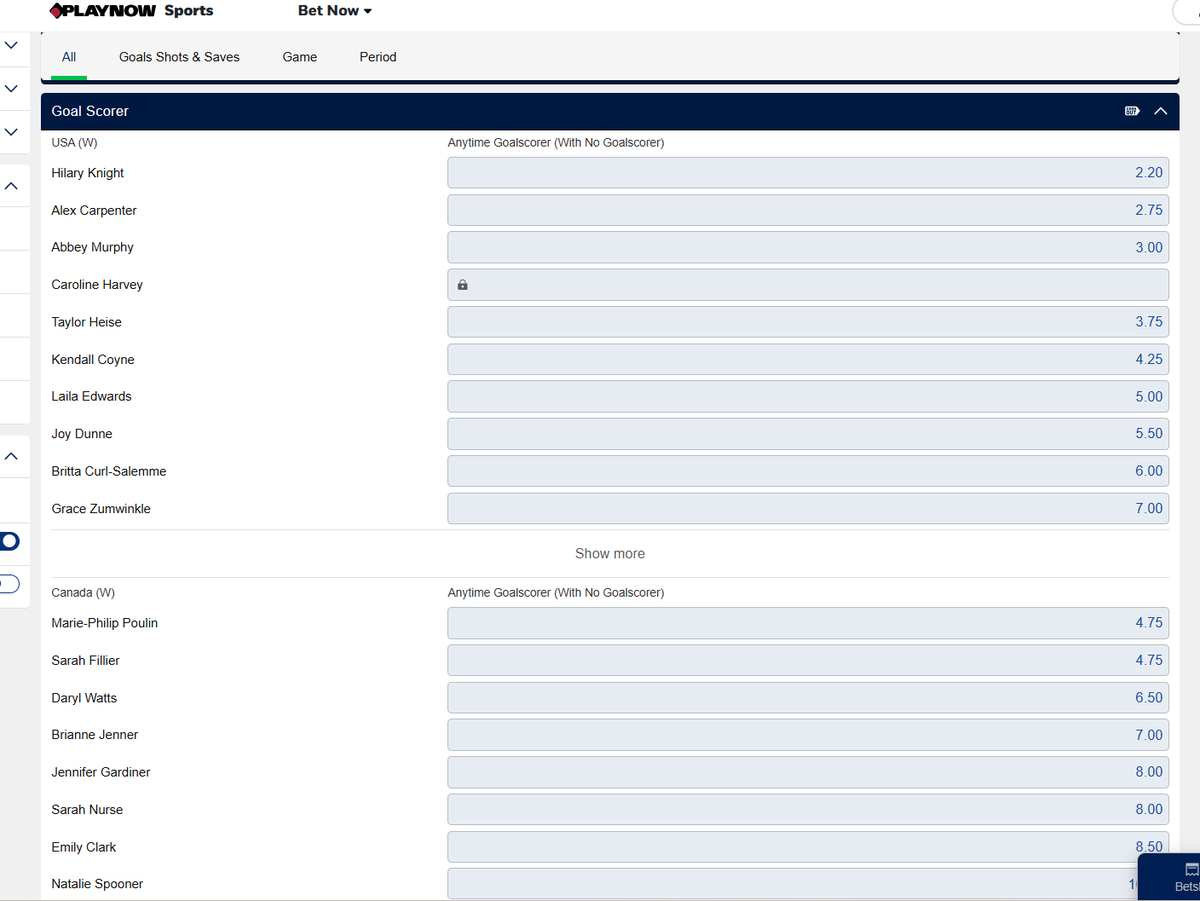Click the Marie-Philip Poulin player name
The width and height of the screenshot is (1200, 901).
click(105, 623)
